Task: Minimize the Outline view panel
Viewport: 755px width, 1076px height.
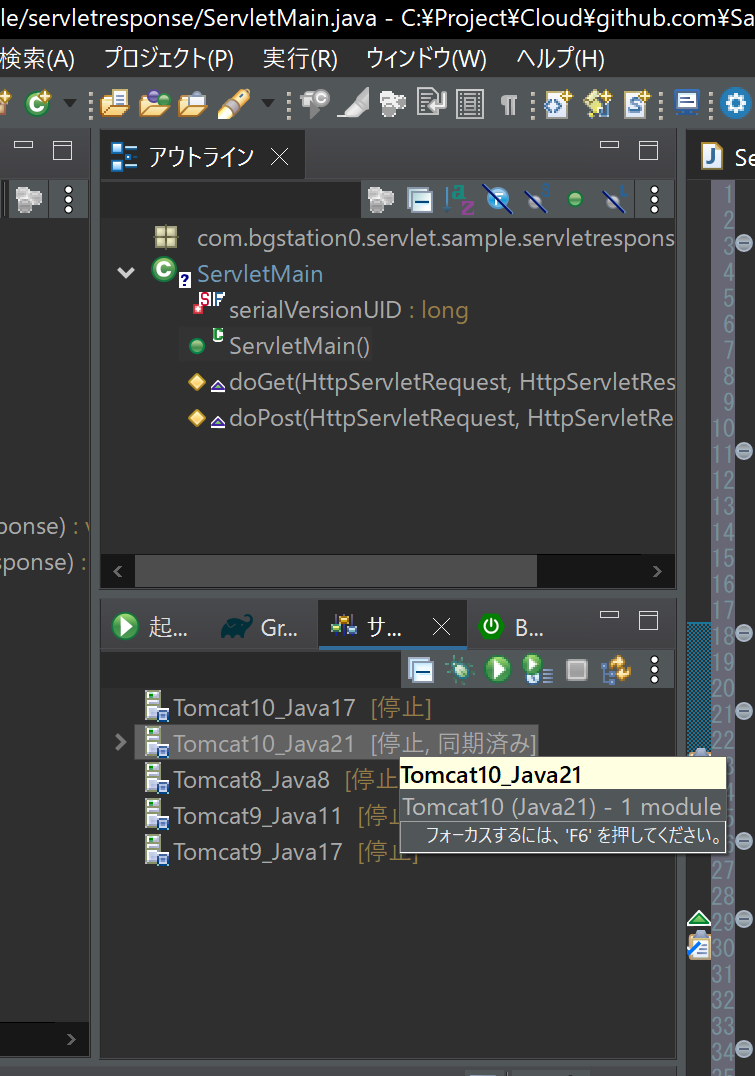Action: pos(609,145)
